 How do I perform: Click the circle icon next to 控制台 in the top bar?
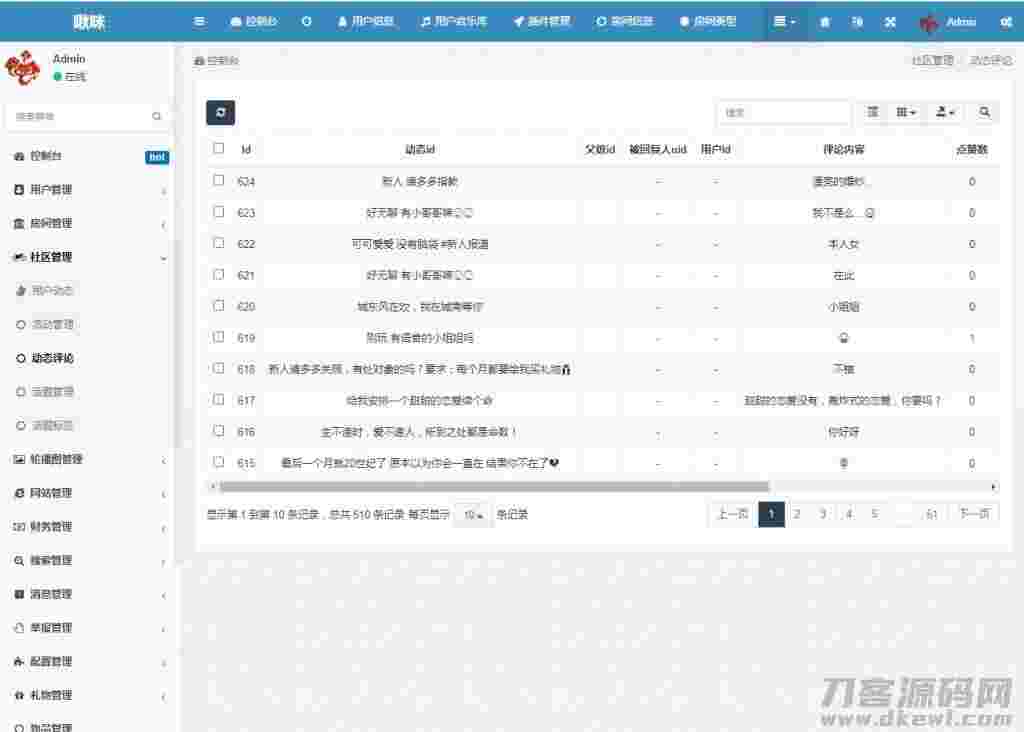[306, 22]
